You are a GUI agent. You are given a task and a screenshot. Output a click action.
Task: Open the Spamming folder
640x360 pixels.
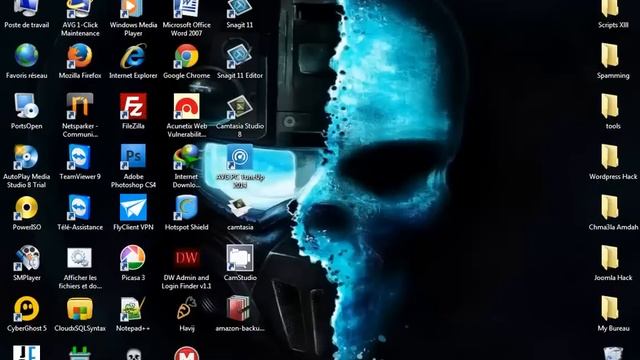610,56
